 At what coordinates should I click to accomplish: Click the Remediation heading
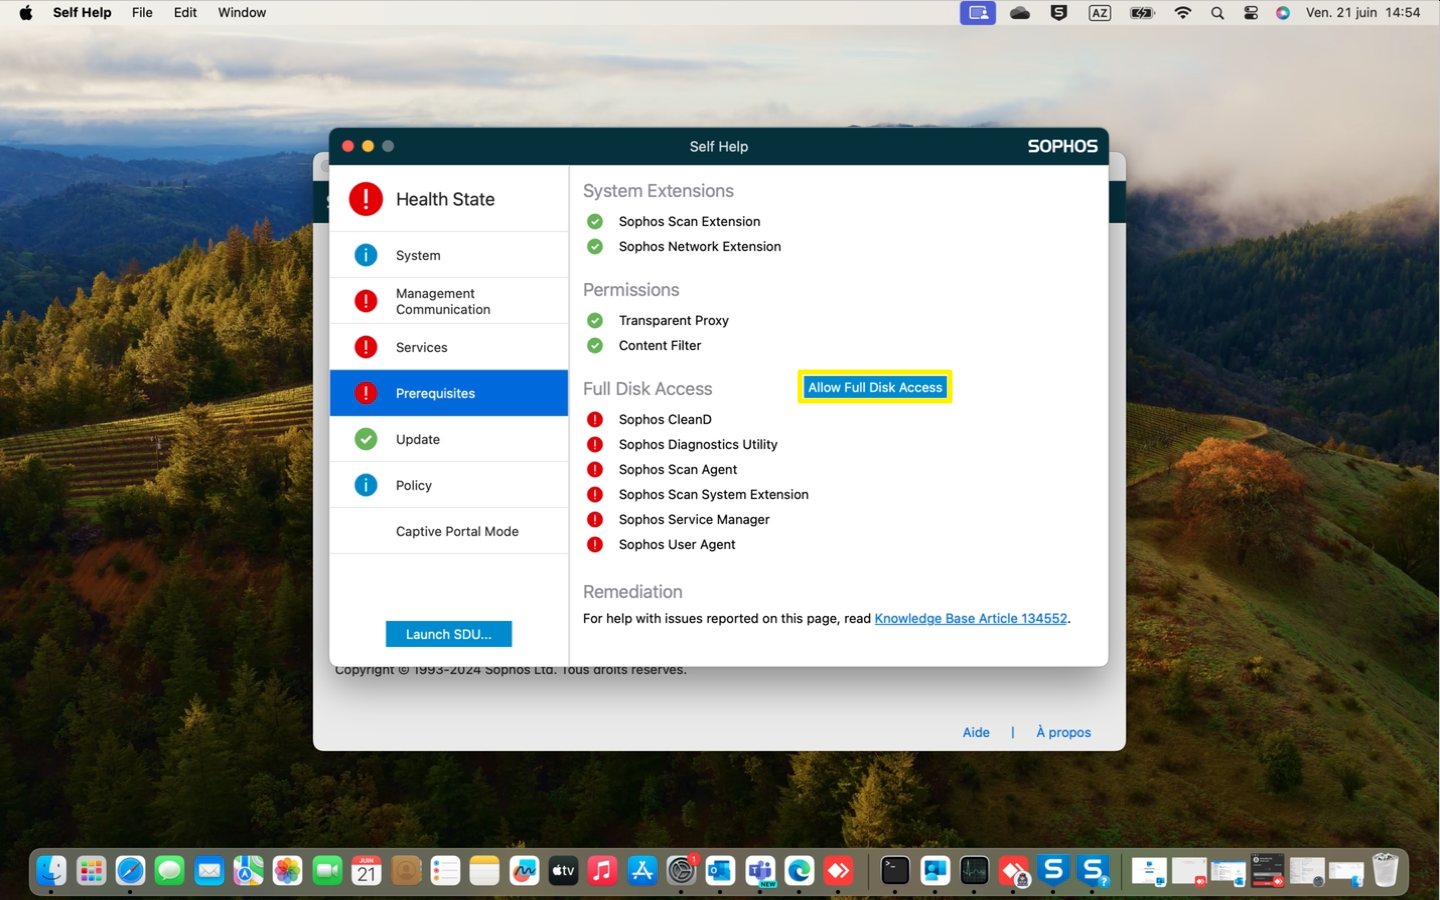tap(633, 592)
